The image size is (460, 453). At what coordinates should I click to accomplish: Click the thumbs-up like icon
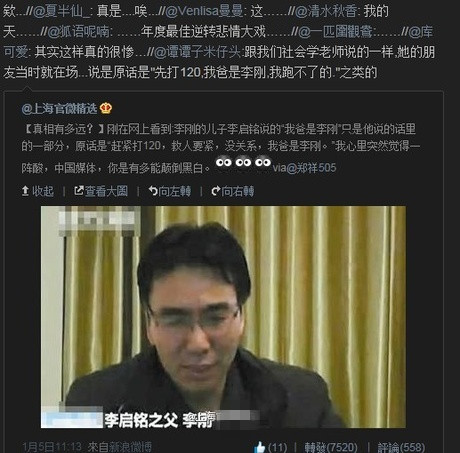tap(260, 447)
